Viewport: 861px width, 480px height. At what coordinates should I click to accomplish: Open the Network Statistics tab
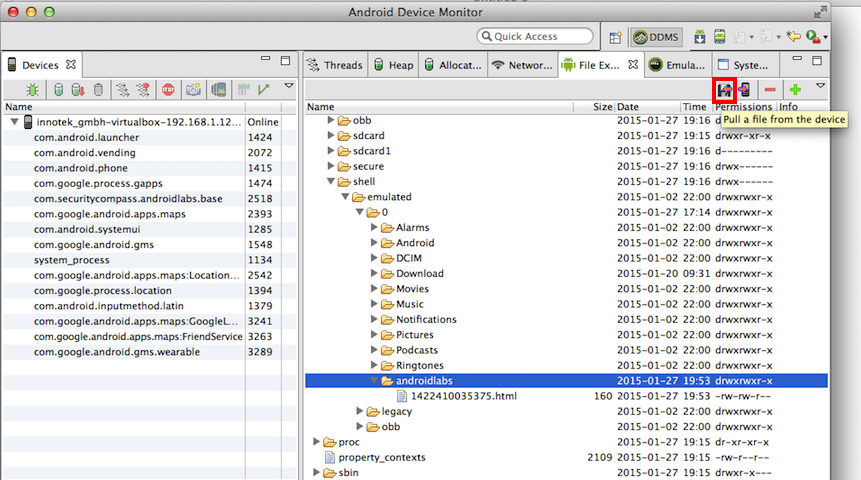pyautogui.click(x=522, y=65)
